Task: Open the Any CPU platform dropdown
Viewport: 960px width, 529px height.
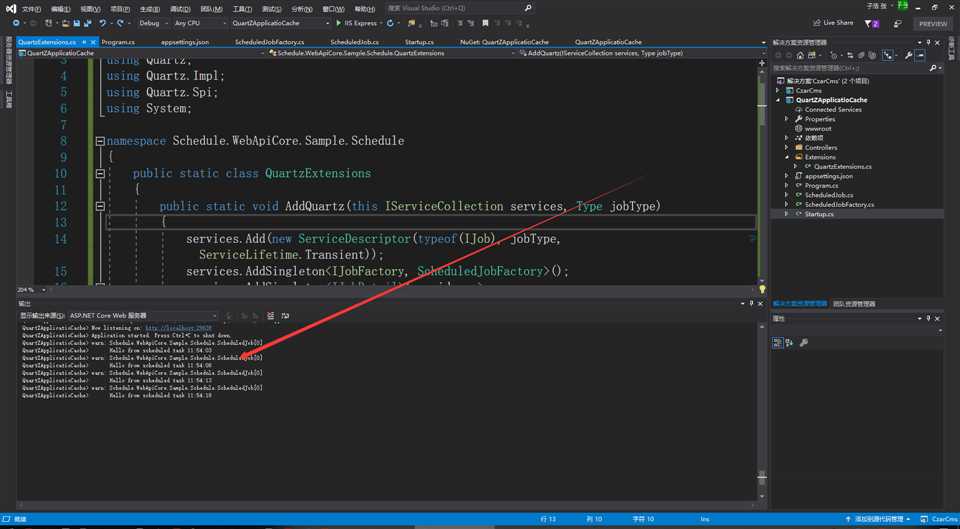Action: tap(199, 23)
